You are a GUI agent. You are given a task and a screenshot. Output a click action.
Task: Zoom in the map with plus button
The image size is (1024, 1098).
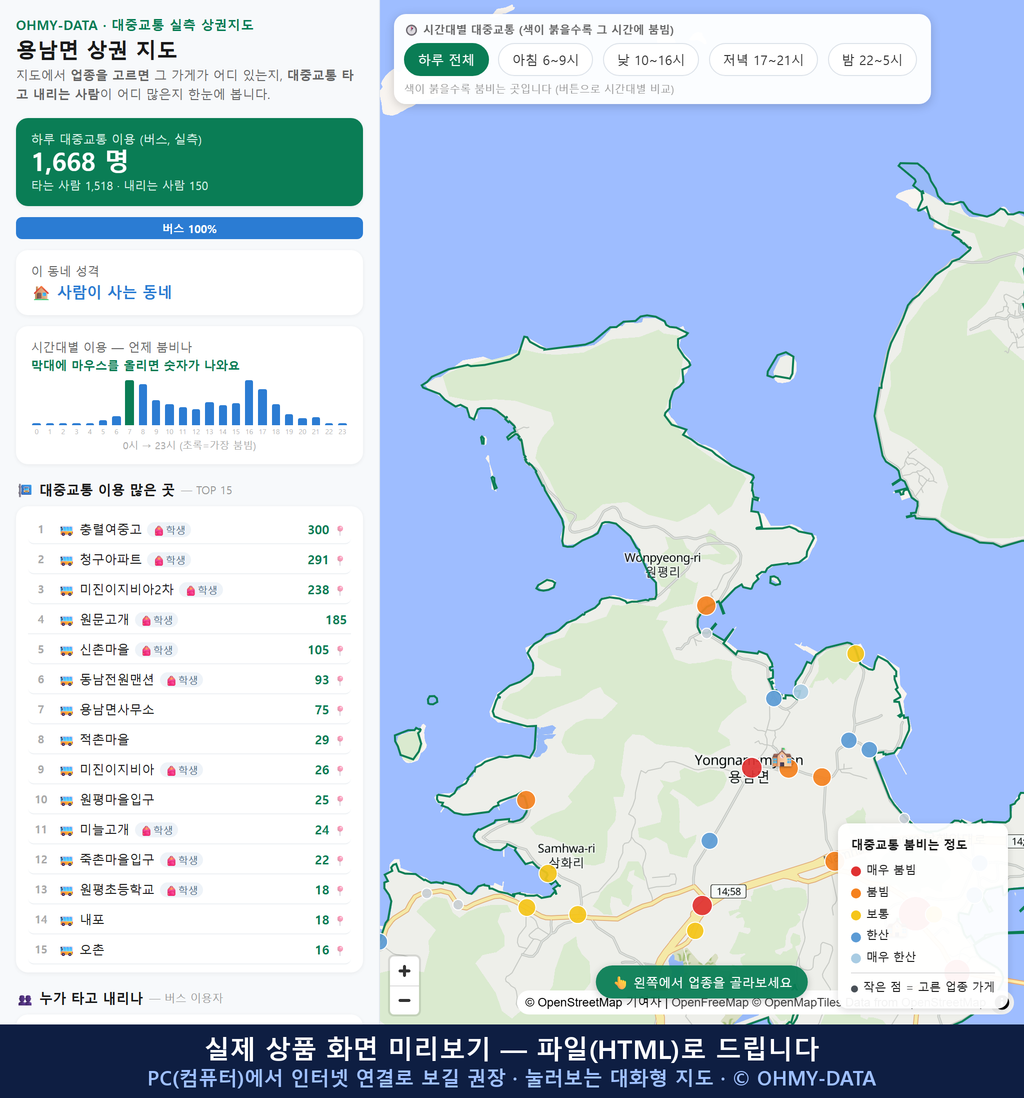point(404,971)
